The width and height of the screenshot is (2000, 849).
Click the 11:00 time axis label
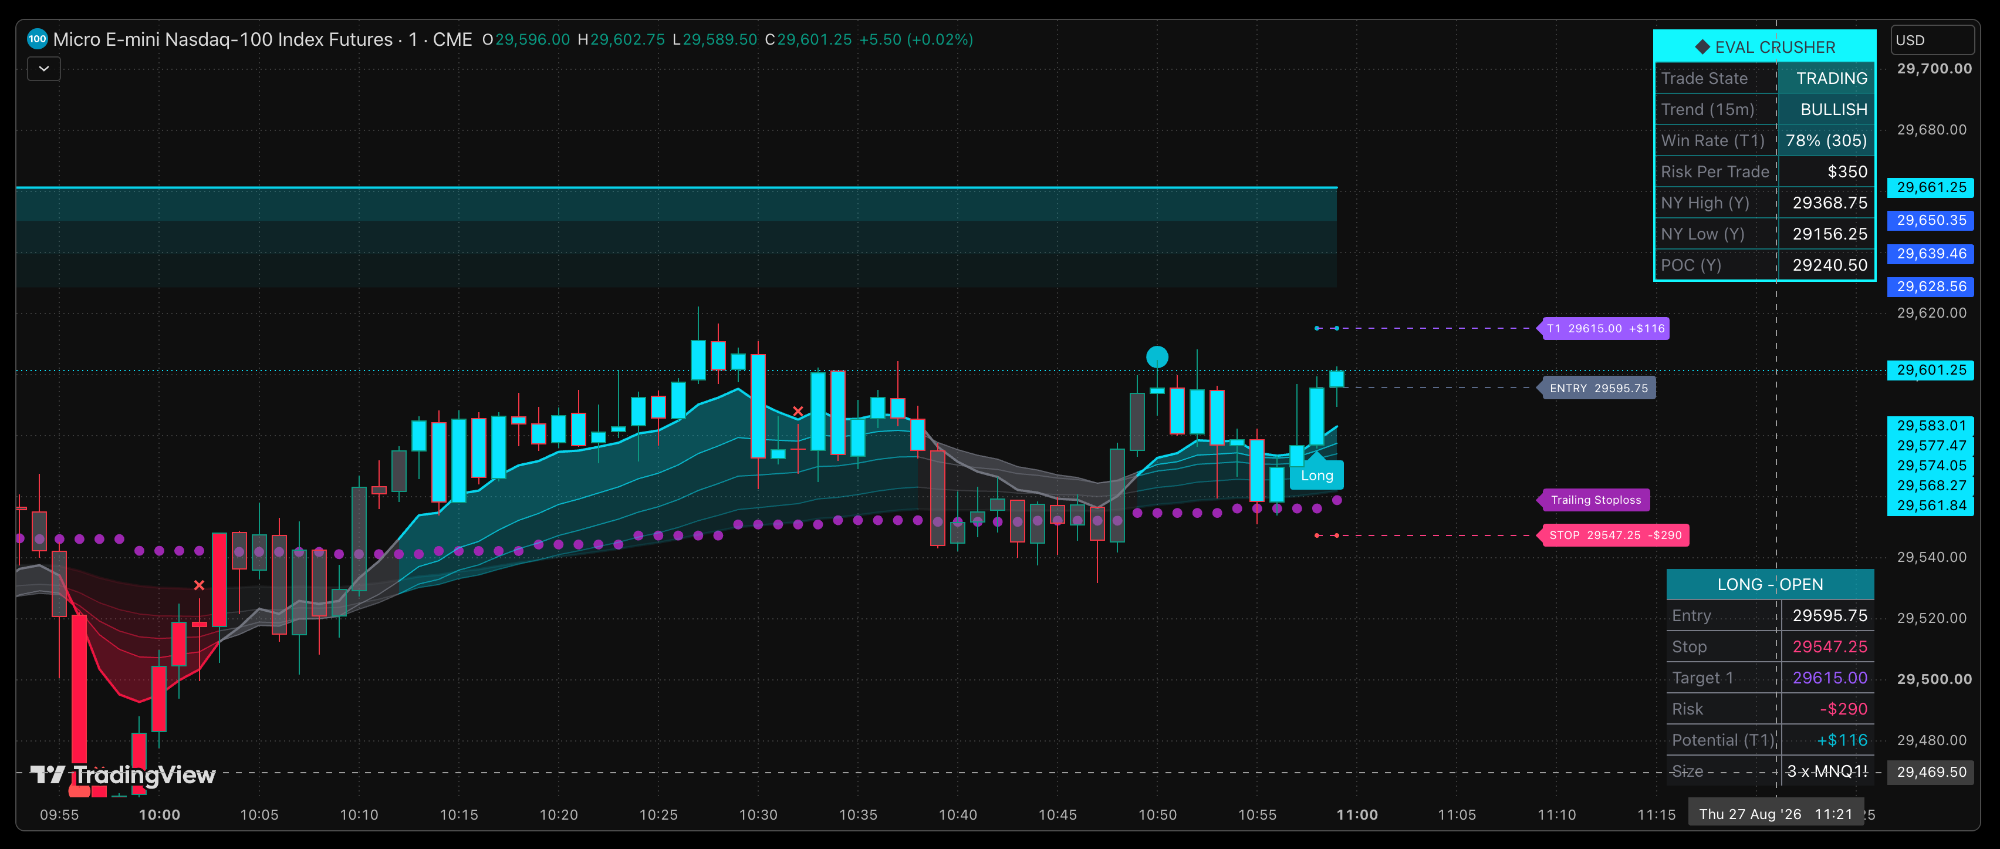pos(1357,814)
